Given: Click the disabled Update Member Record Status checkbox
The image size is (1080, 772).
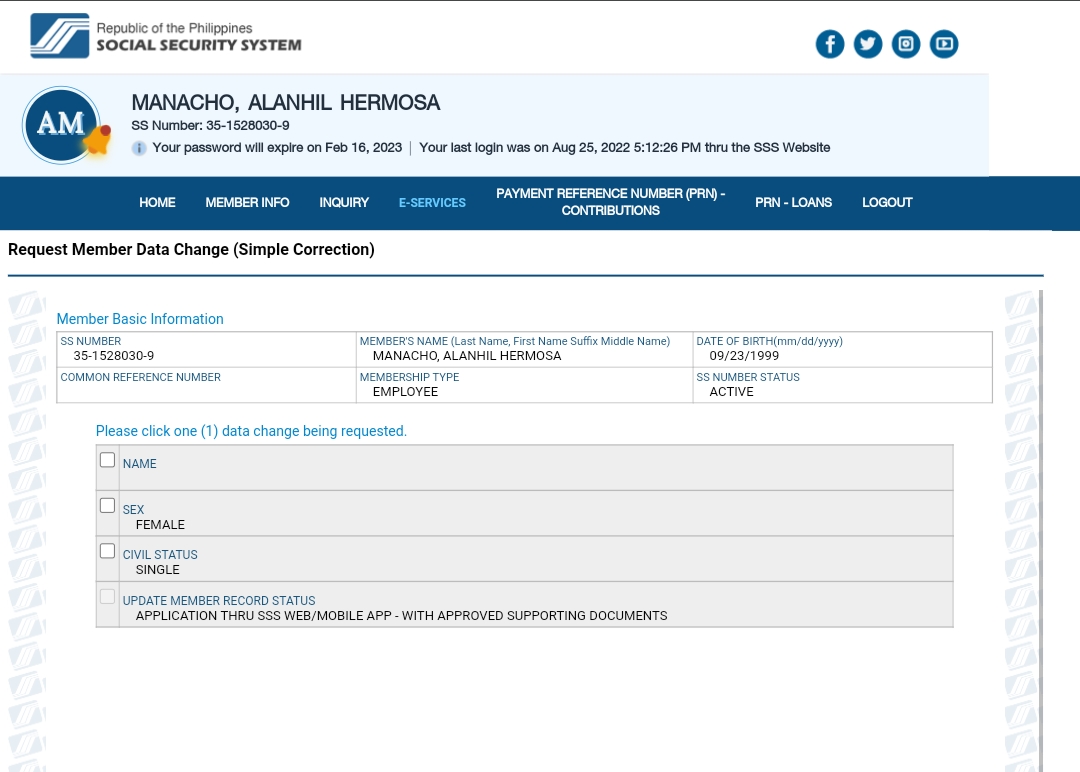Looking at the screenshot, I should [108, 596].
